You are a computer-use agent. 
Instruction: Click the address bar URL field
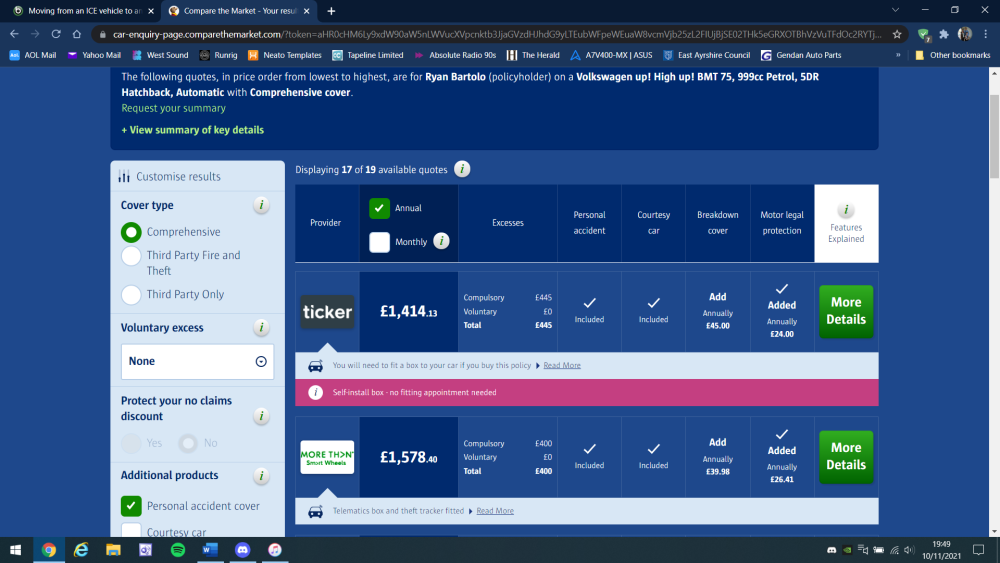(x=496, y=34)
